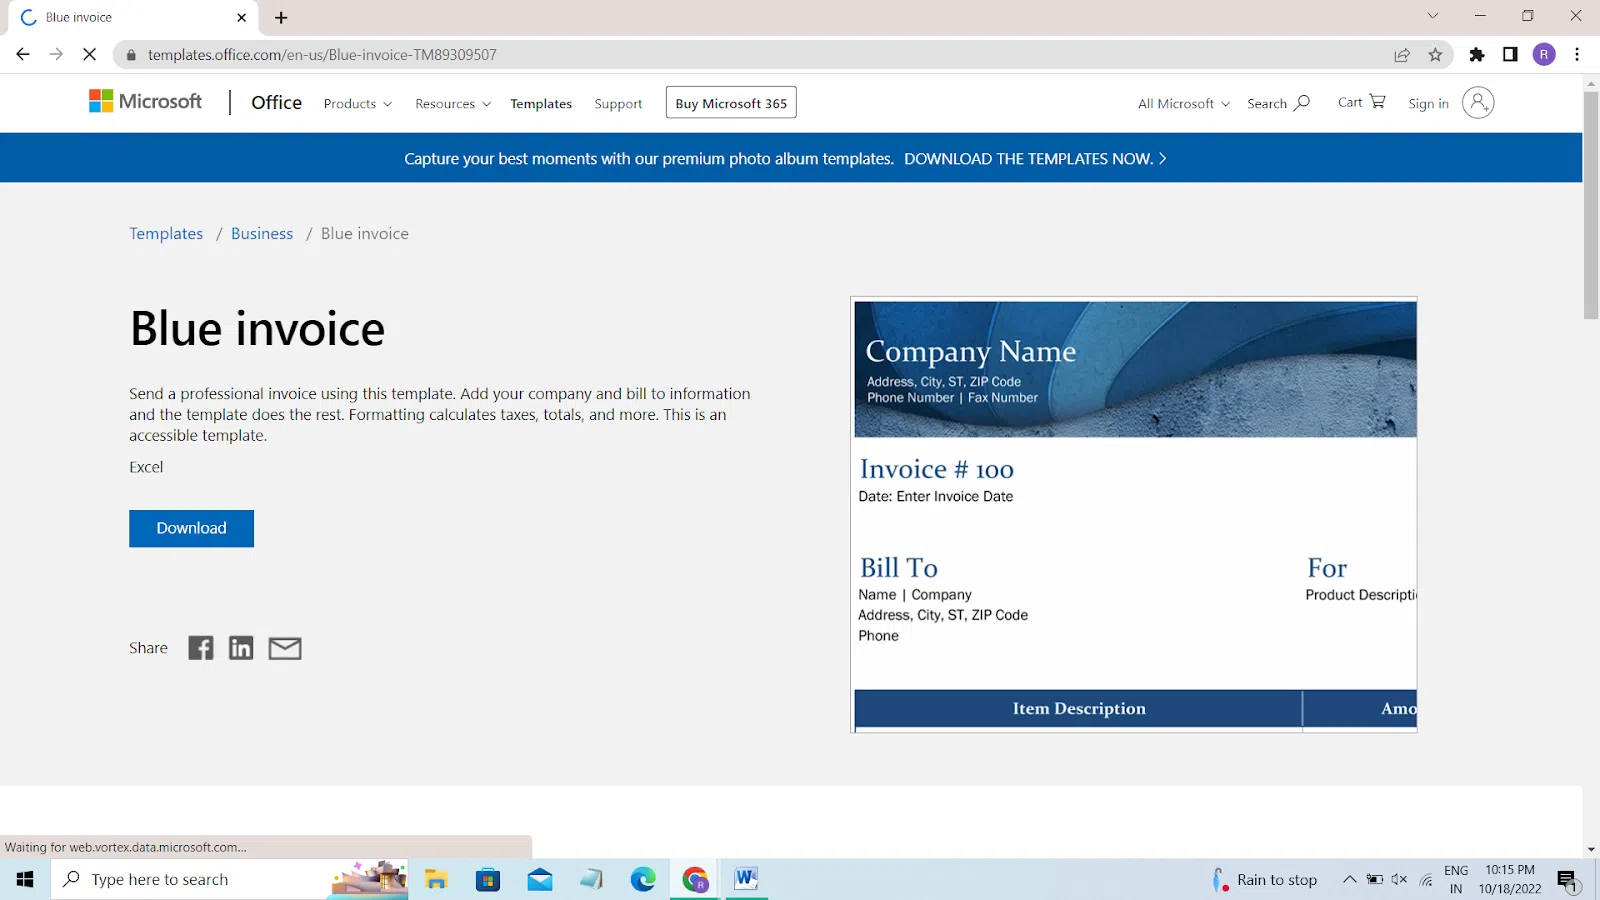Share template via LinkedIn icon

point(241,648)
